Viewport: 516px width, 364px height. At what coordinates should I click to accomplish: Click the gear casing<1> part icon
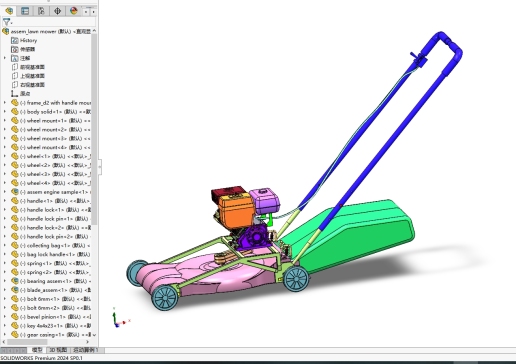click(14, 334)
